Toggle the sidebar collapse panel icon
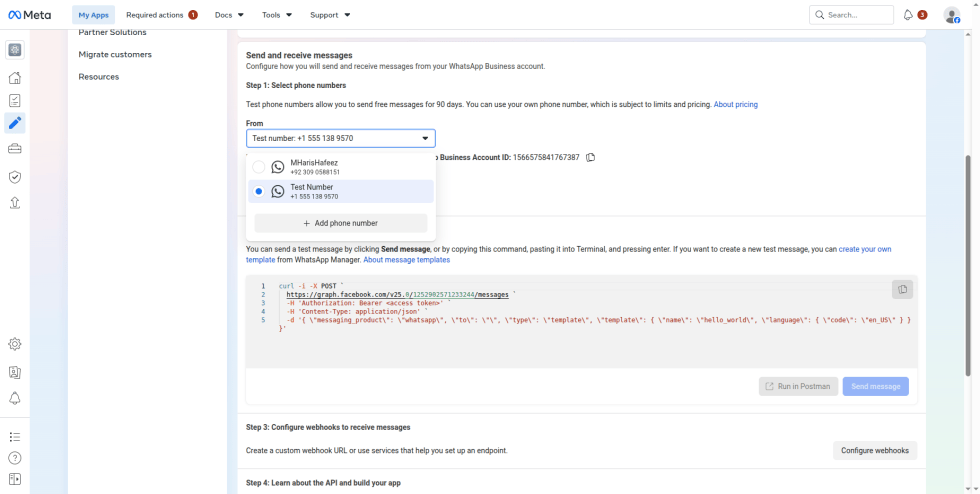 (15, 480)
